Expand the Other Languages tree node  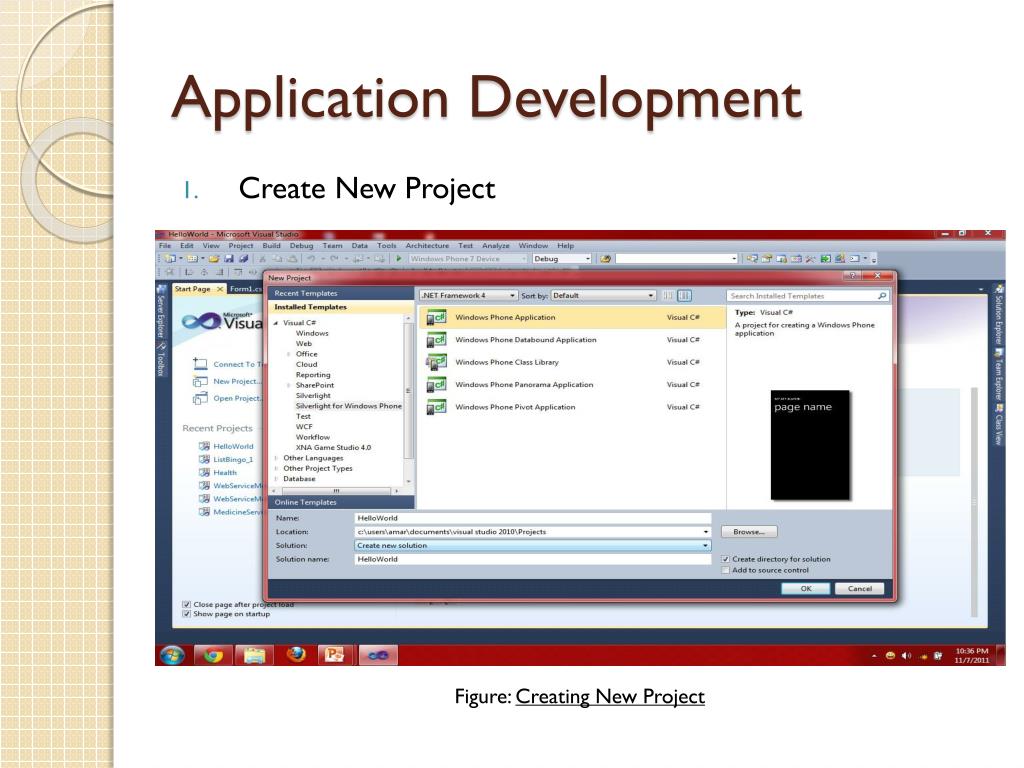(x=276, y=458)
